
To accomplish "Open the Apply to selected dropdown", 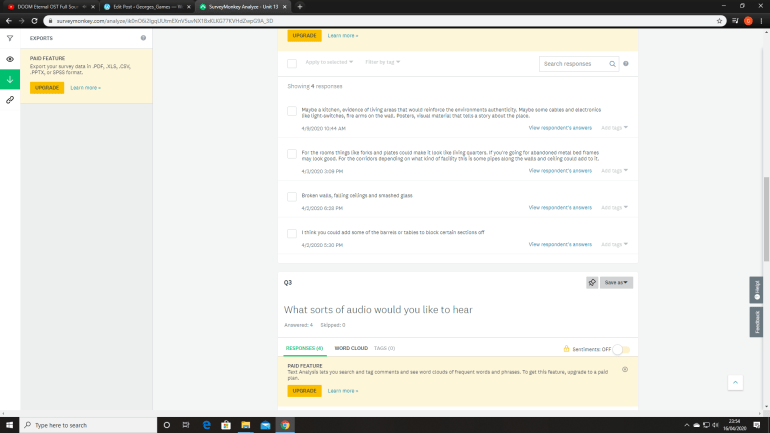I will [329, 63].
